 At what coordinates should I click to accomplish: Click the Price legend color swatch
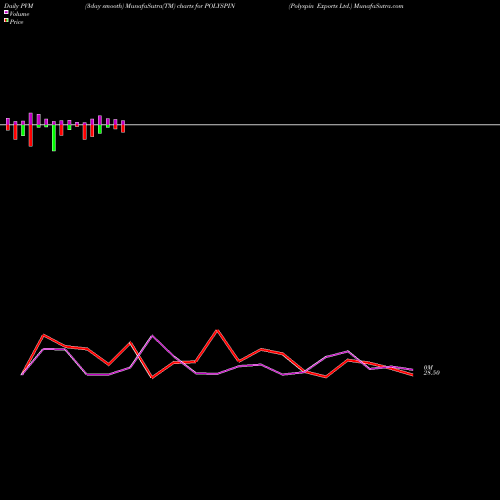[x=6, y=20]
